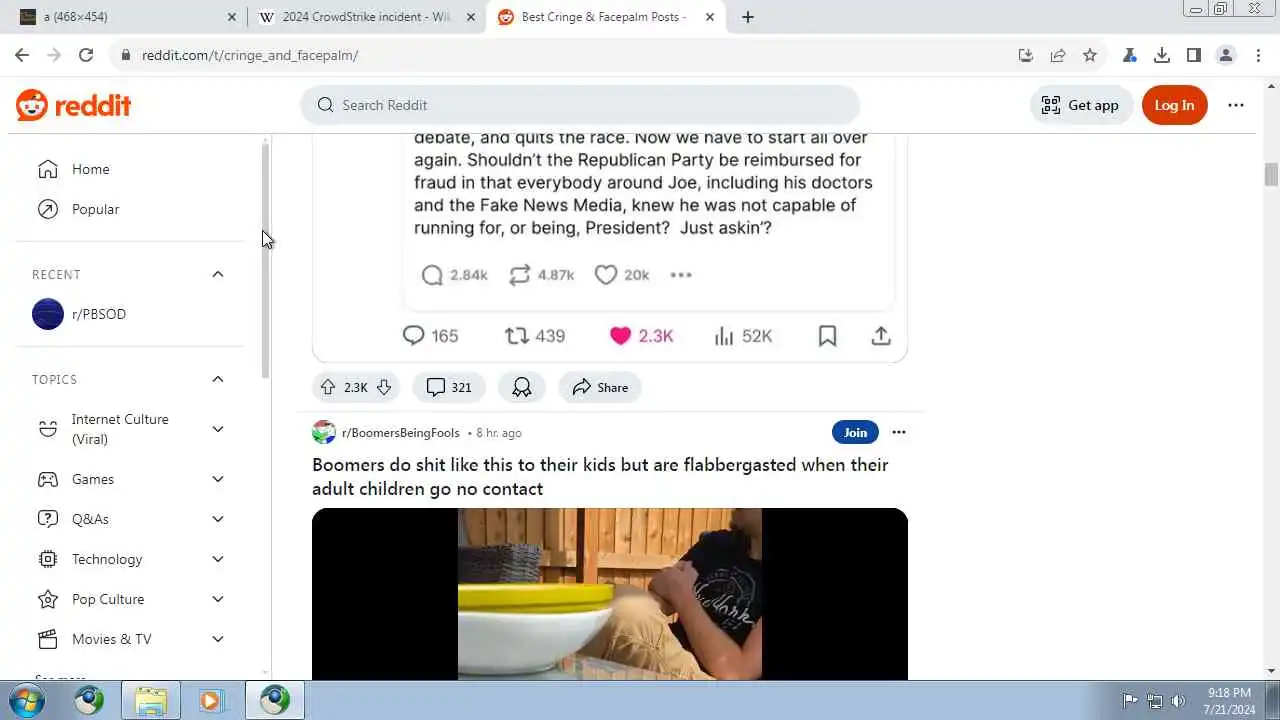Open the Windows Start menu
1280x720 pixels.
pyautogui.click(x=26, y=700)
